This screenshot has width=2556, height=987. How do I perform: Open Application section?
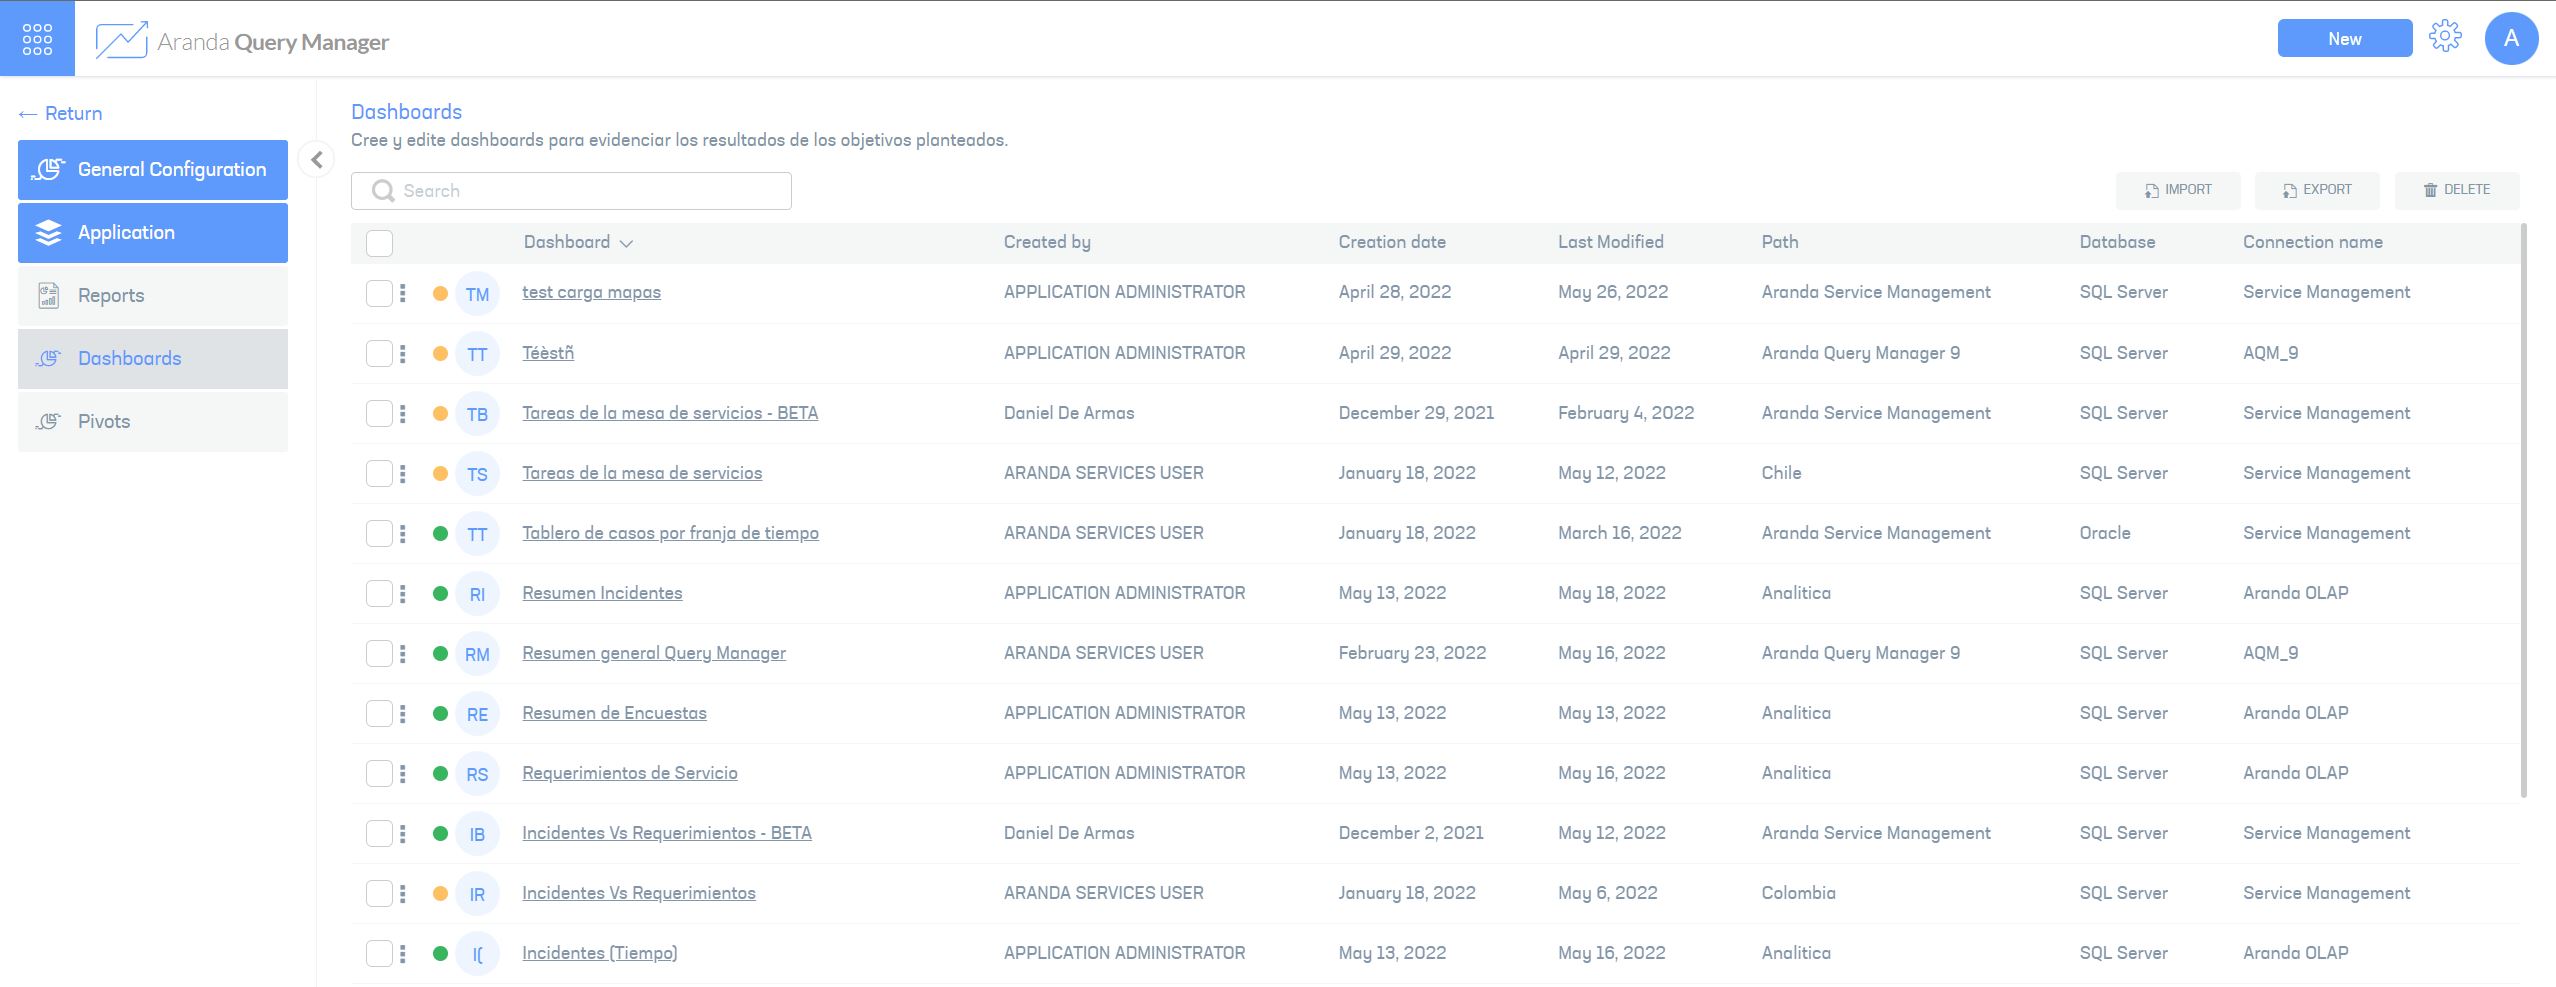[153, 233]
